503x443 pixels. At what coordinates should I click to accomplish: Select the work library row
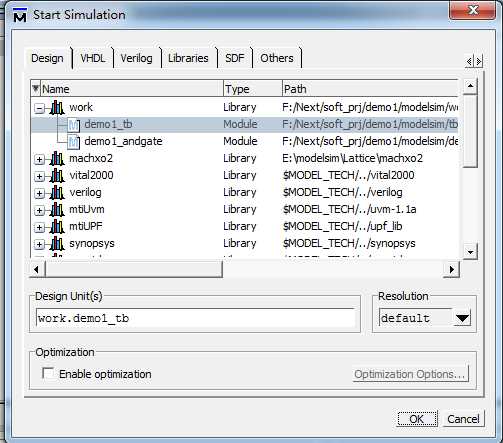245,108
